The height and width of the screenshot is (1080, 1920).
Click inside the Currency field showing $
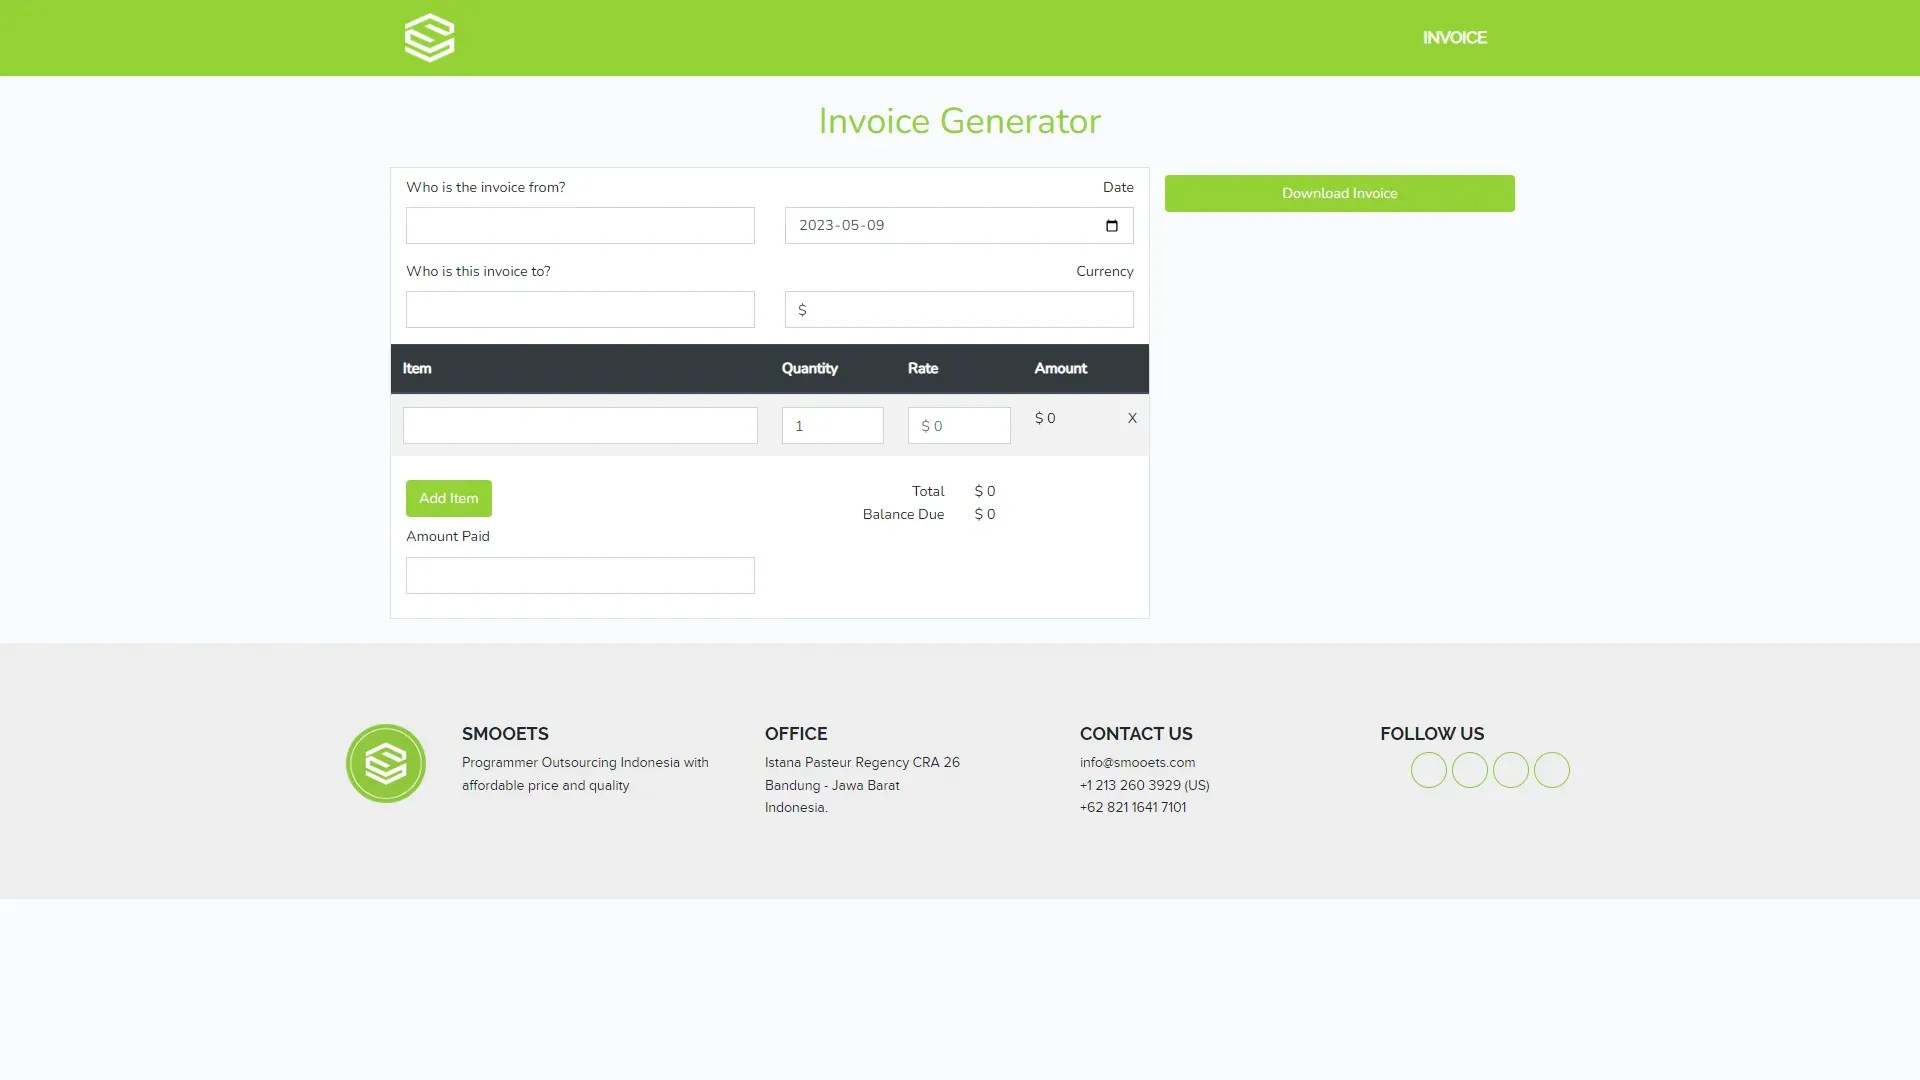click(958, 310)
